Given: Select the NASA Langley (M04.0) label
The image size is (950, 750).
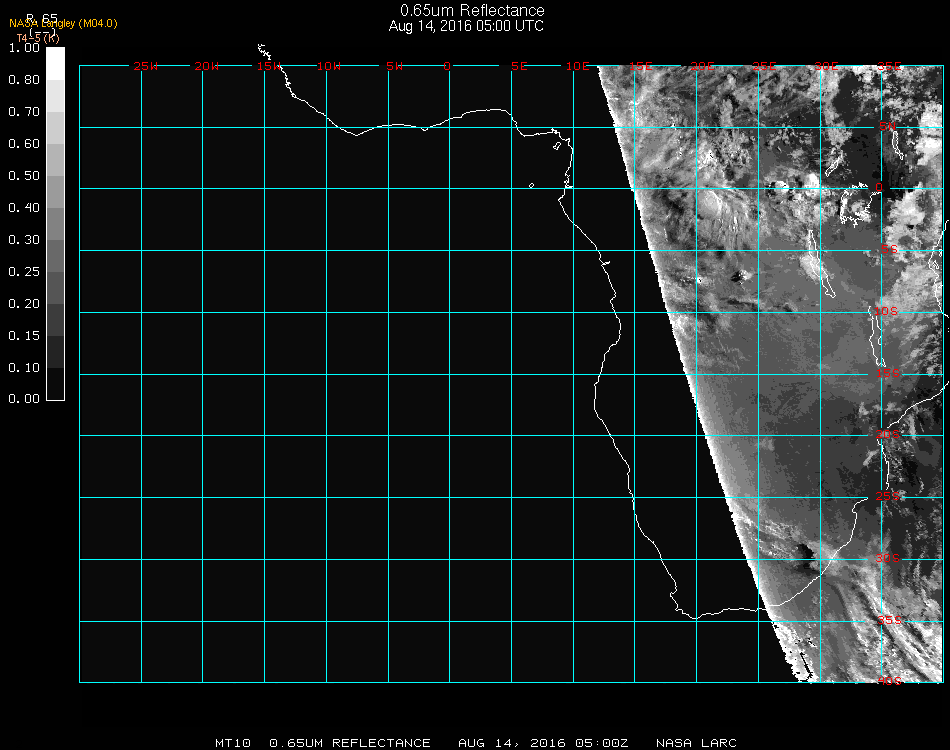Looking at the screenshot, I should (63, 24).
